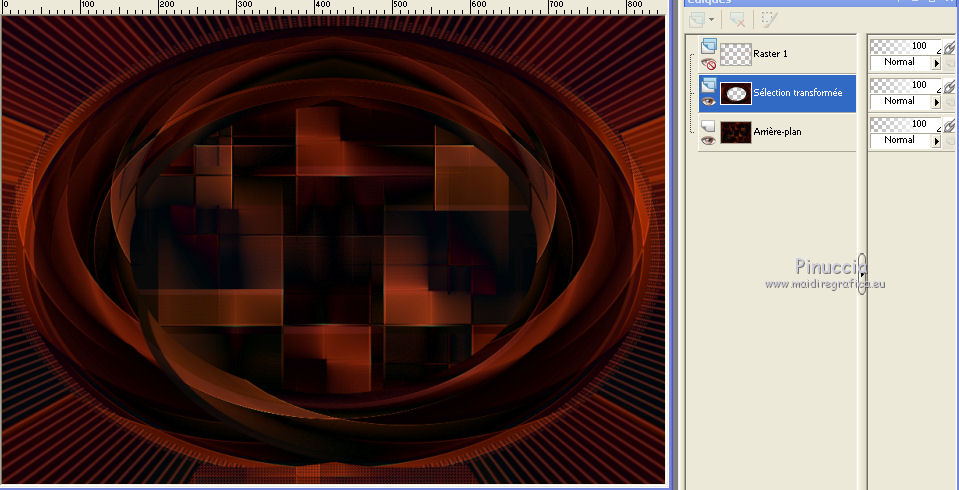Adjust the Arrière-plan opacity slider
959x490 pixels.
point(906,125)
